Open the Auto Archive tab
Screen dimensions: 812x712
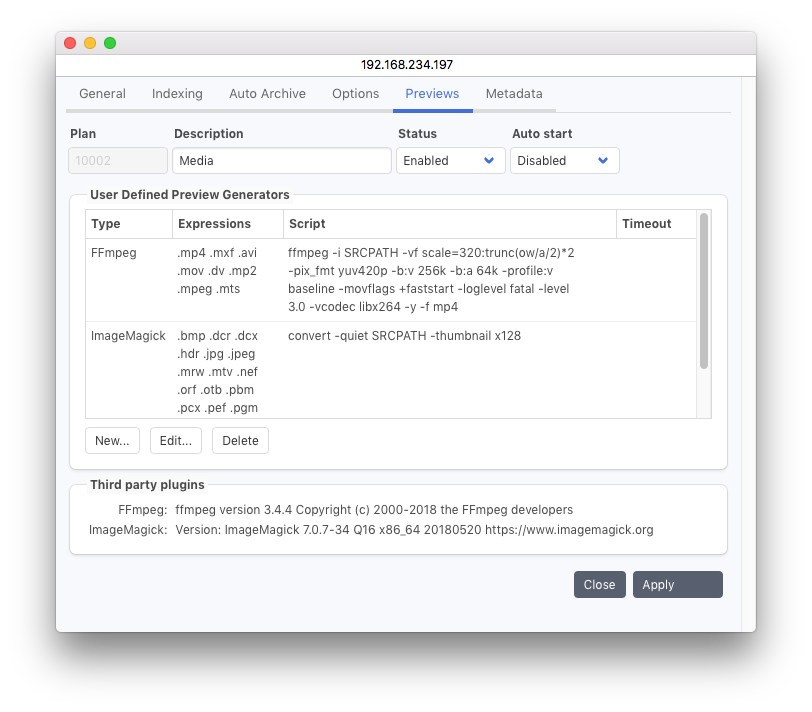coord(267,94)
